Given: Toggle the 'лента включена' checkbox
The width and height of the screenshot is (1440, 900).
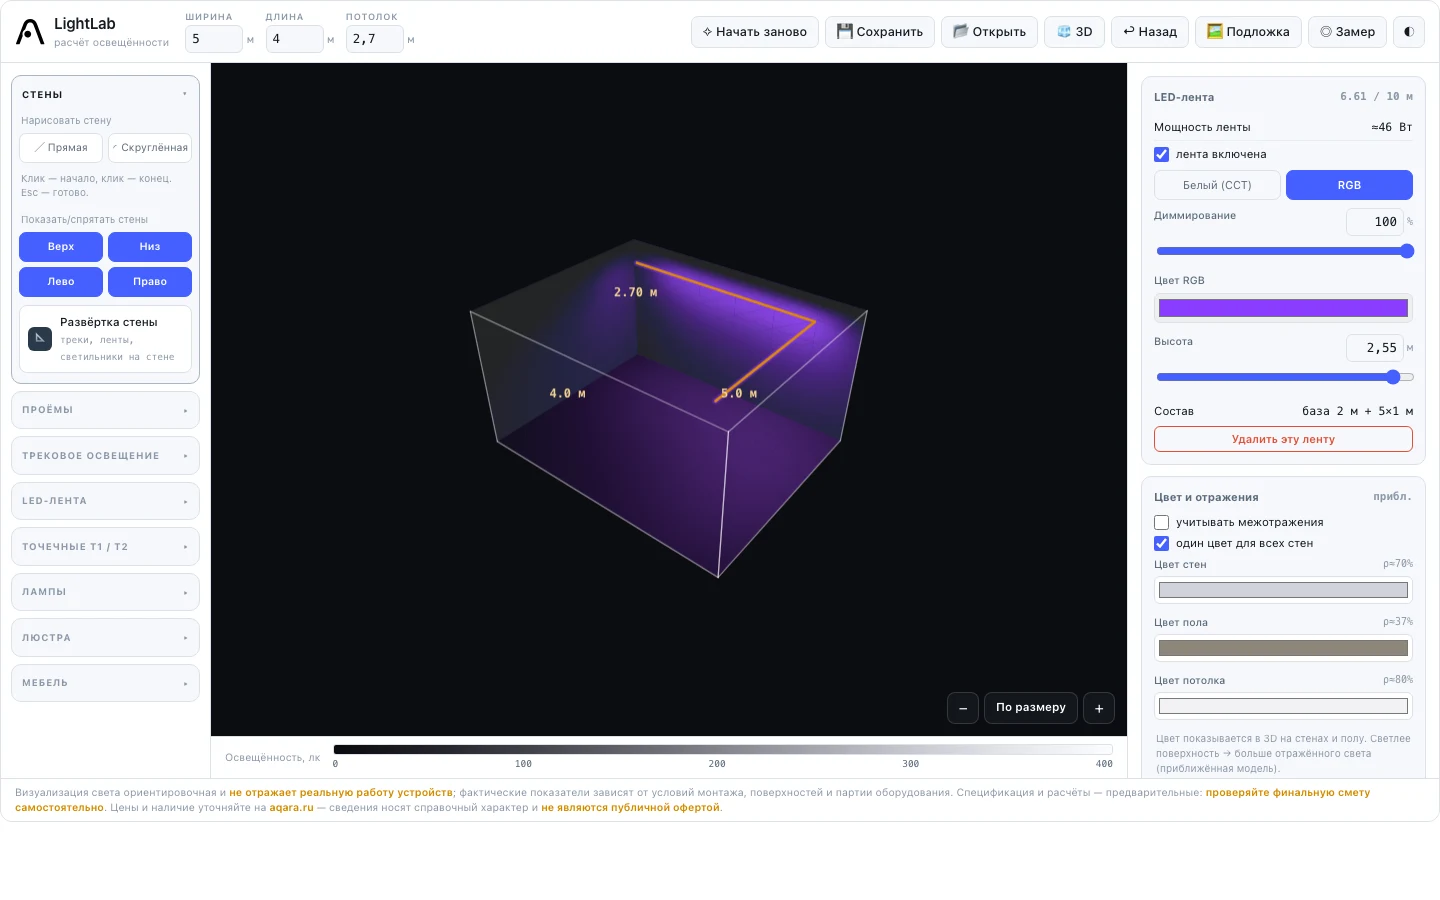Looking at the screenshot, I should (x=1161, y=154).
